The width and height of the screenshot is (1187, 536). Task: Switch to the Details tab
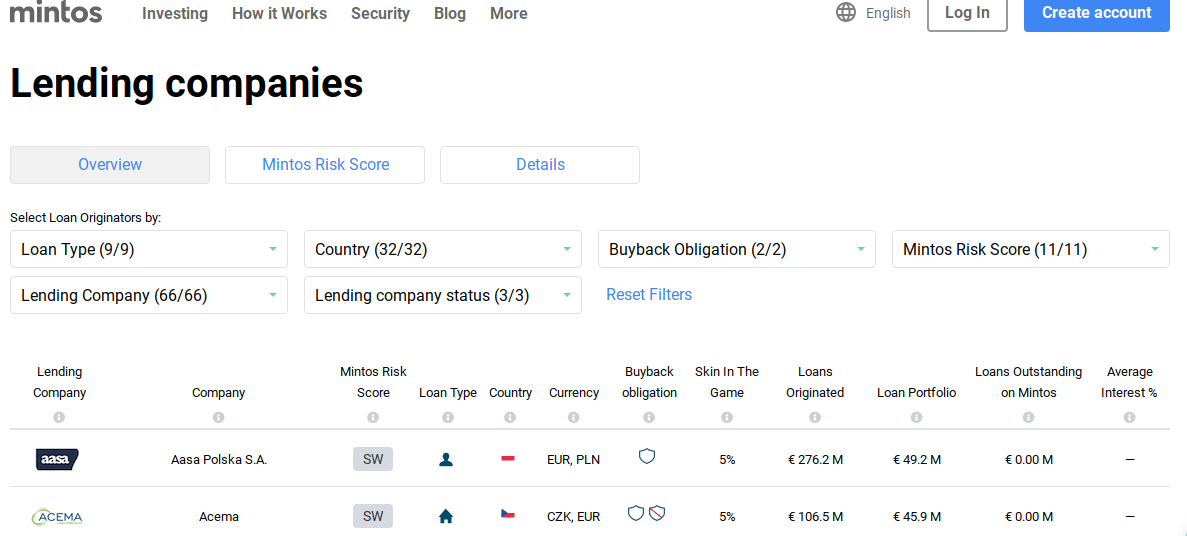540,164
